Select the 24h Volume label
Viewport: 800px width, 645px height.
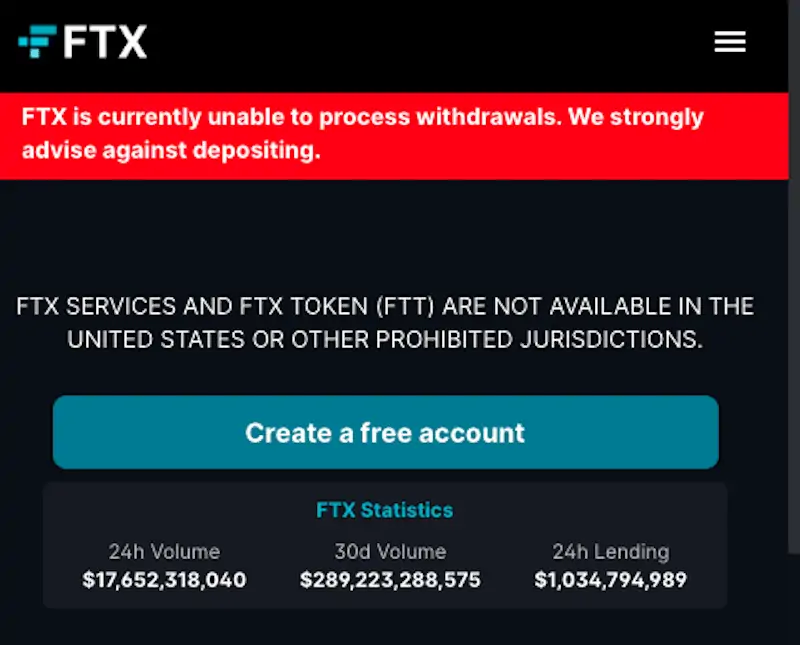click(164, 551)
